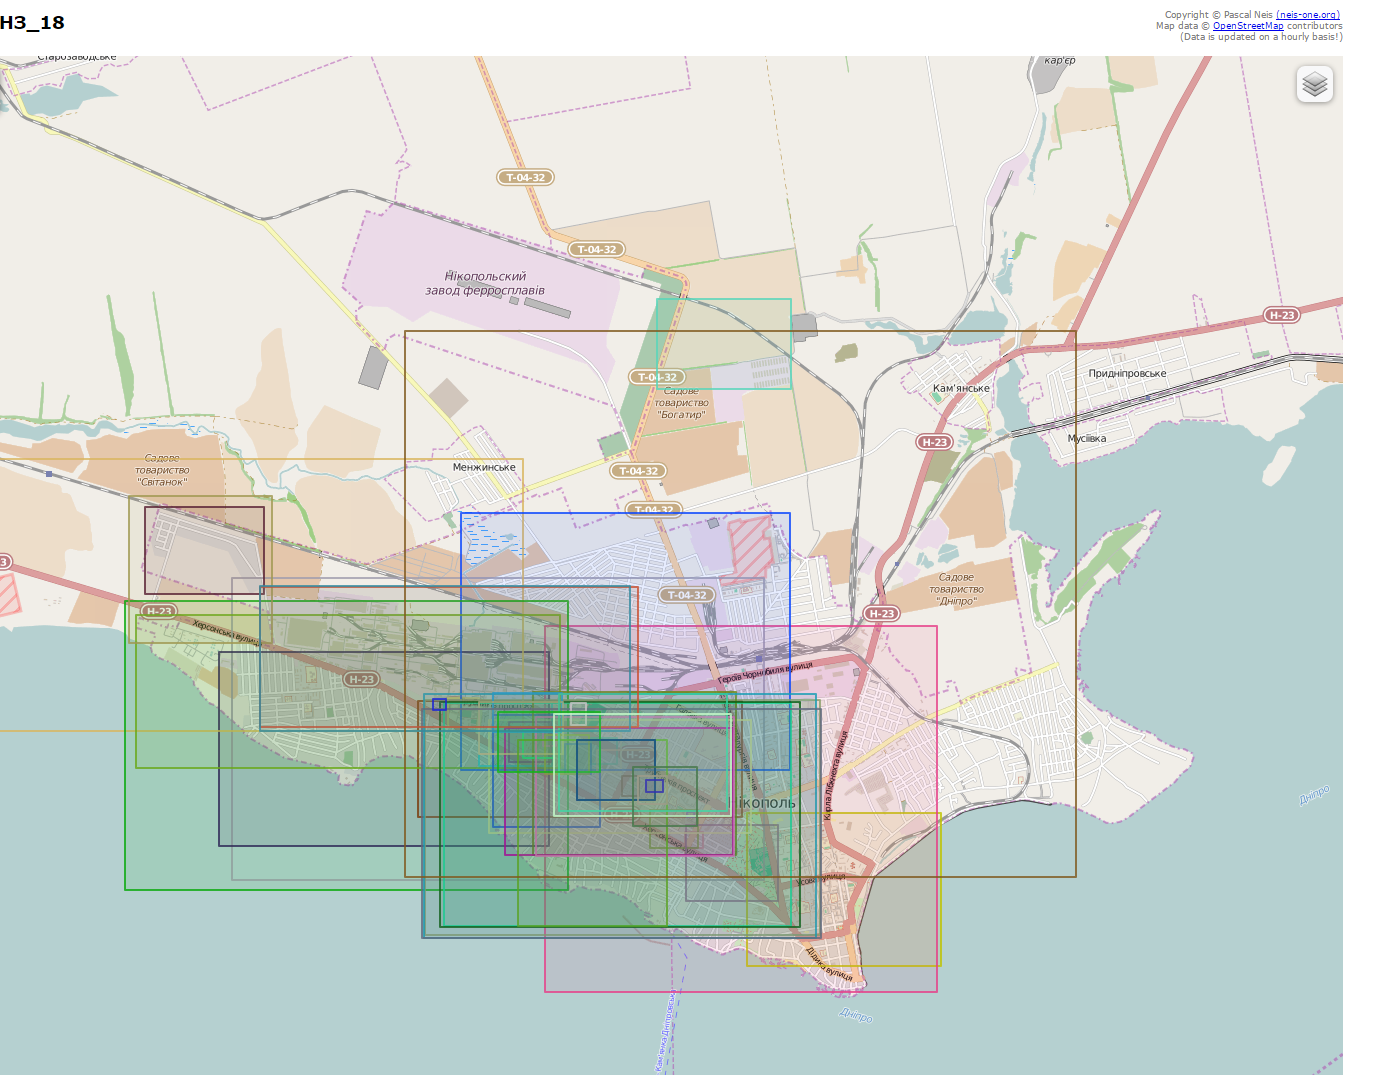Click the H3_18 page title

pos(32,22)
